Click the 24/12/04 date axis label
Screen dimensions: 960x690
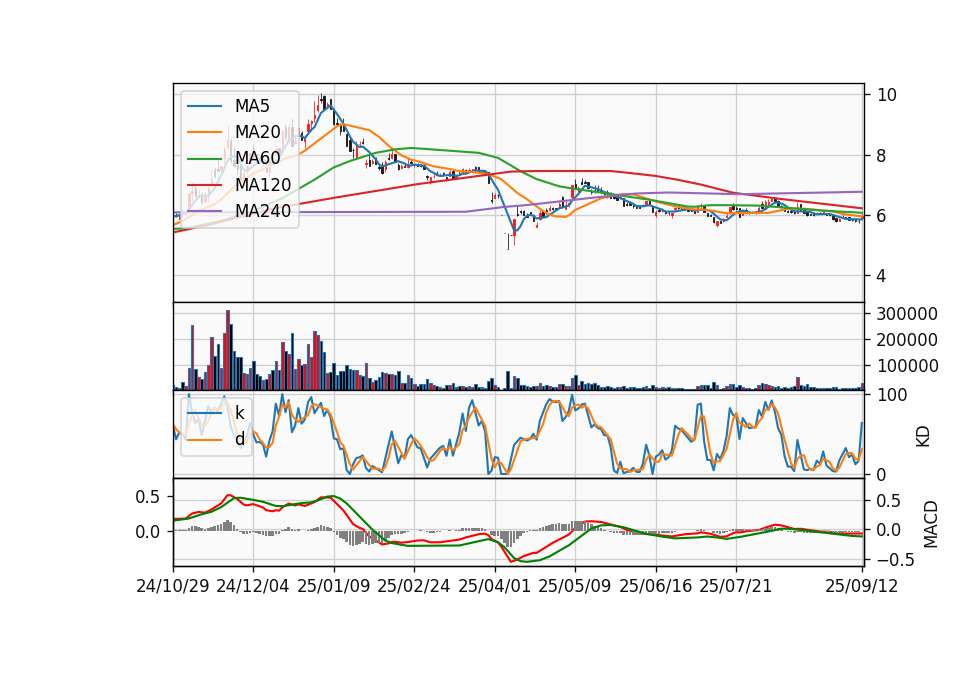253,586
